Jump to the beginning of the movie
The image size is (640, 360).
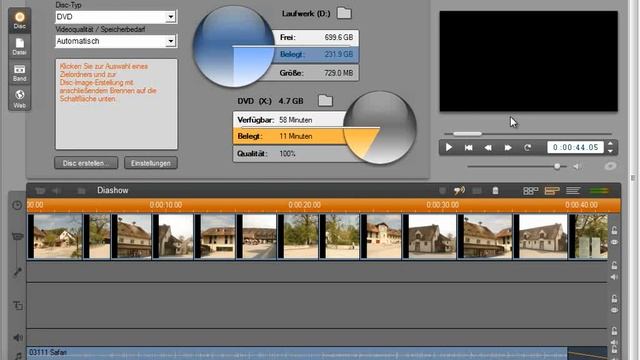point(469,147)
